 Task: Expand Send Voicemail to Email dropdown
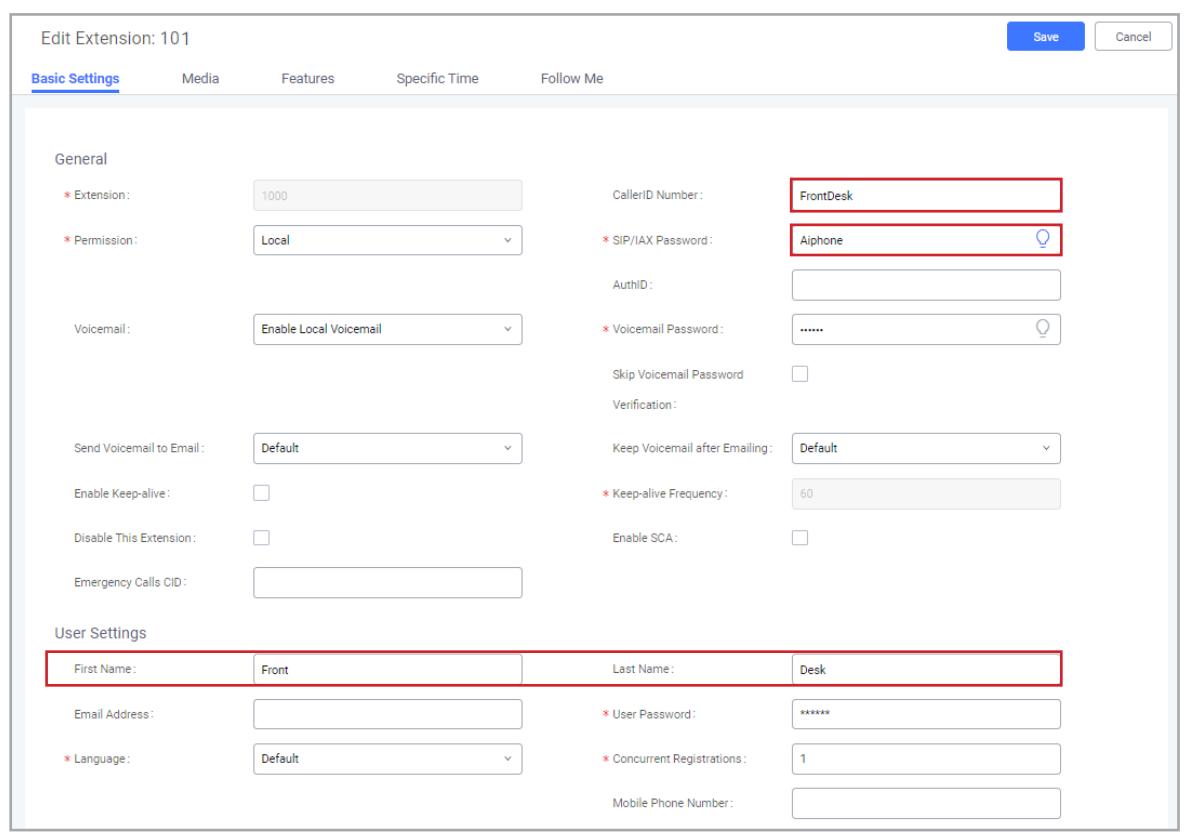tap(387, 448)
